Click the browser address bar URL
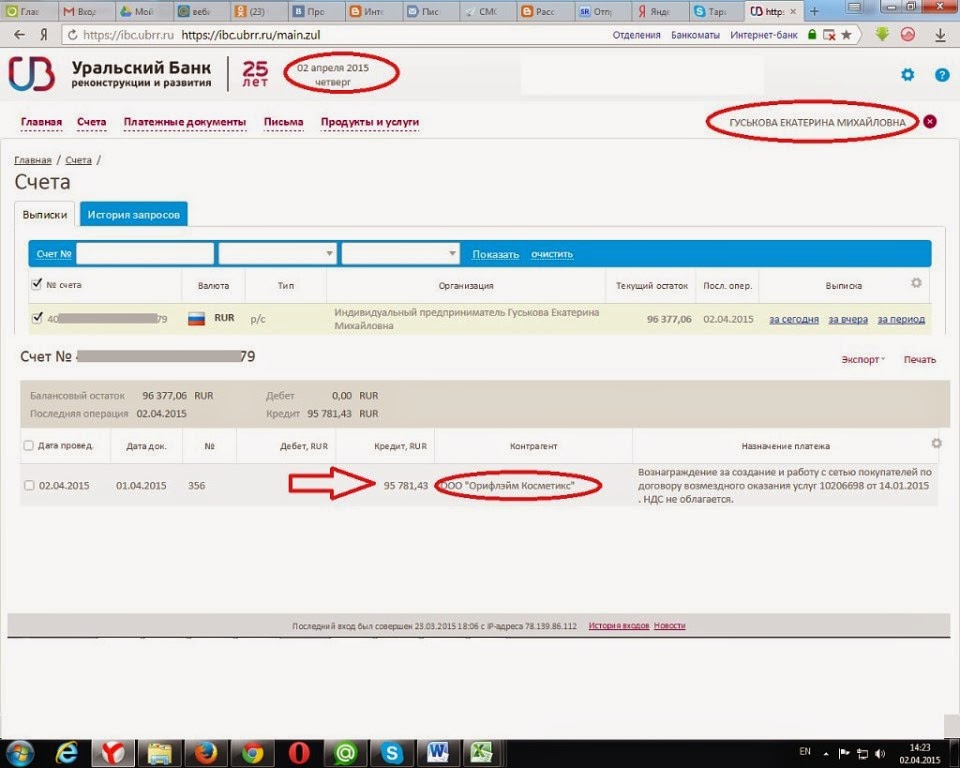Image resolution: width=960 pixels, height=768 pixels. pos(250,35)
